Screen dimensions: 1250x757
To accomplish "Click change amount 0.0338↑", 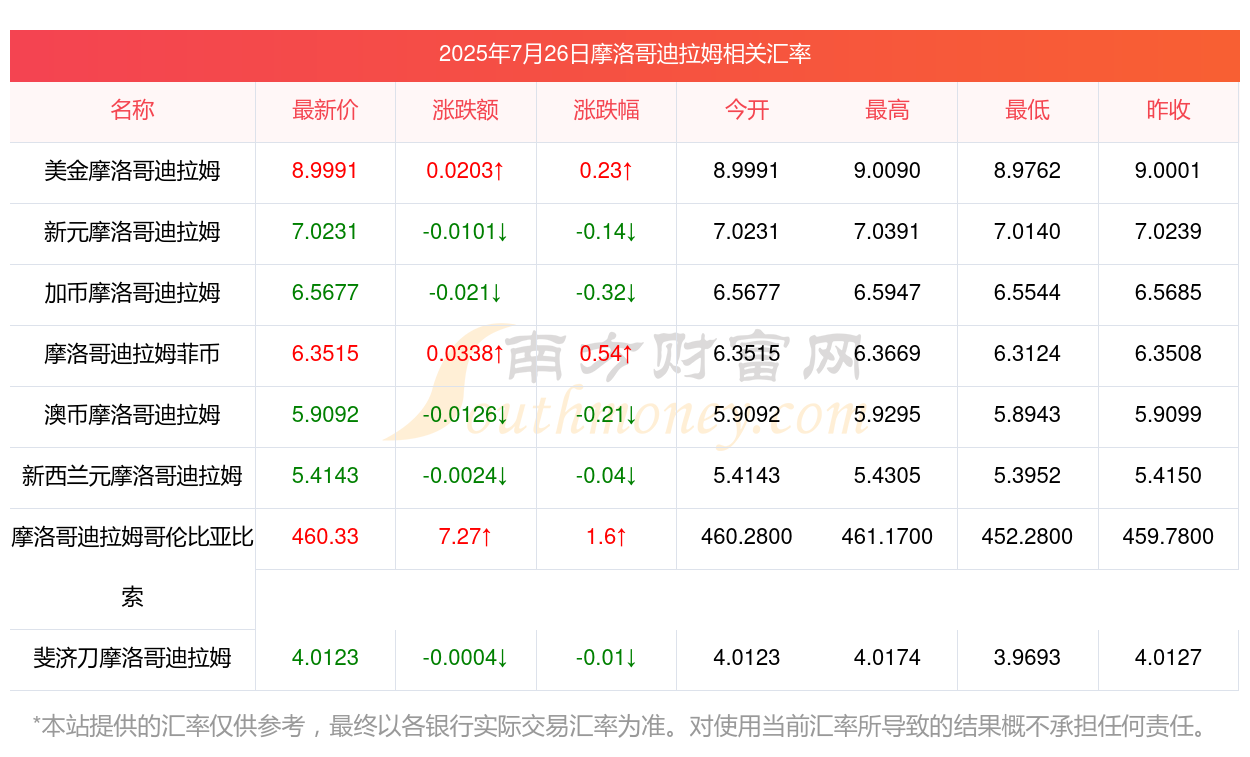I will 466,354.
